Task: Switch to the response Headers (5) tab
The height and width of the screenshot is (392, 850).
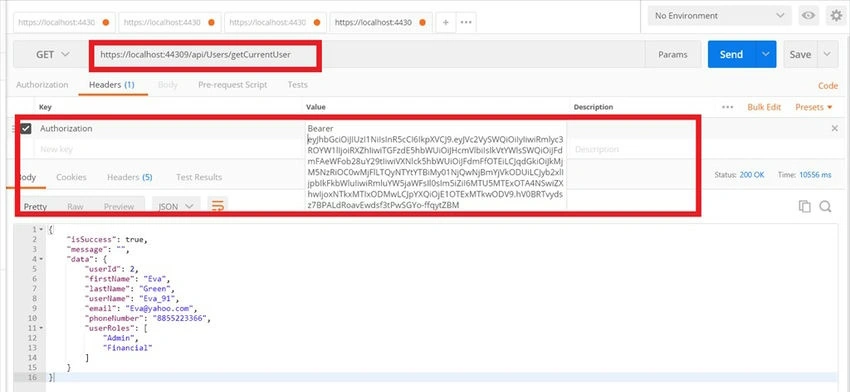Action: [130, 177]
